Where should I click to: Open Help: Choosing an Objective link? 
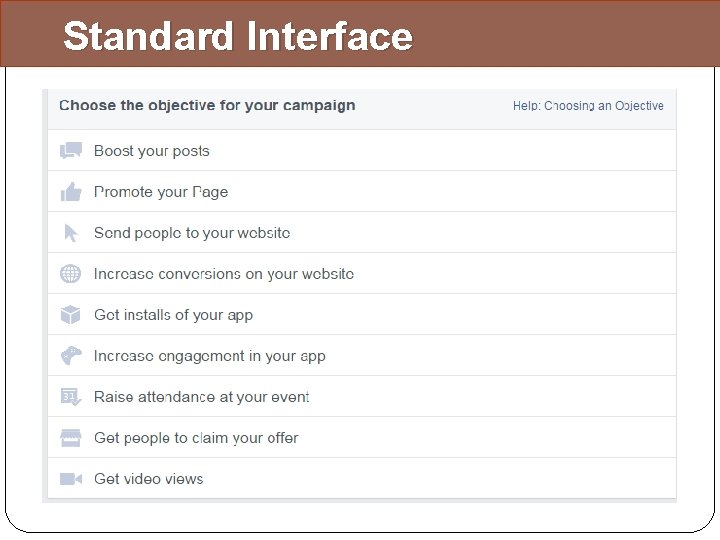(588, 106)
